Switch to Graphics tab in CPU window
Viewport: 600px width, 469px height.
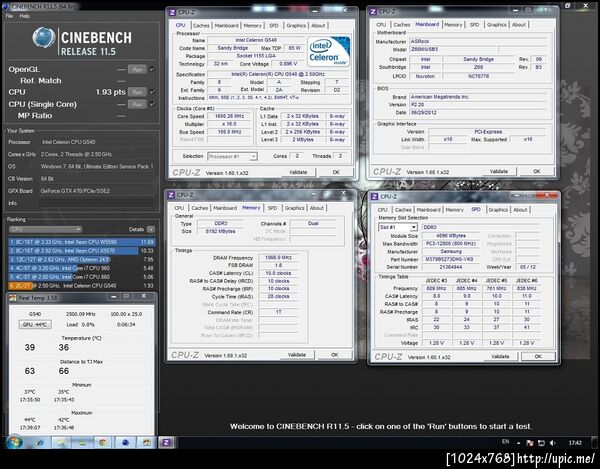[x=296, y=26]
